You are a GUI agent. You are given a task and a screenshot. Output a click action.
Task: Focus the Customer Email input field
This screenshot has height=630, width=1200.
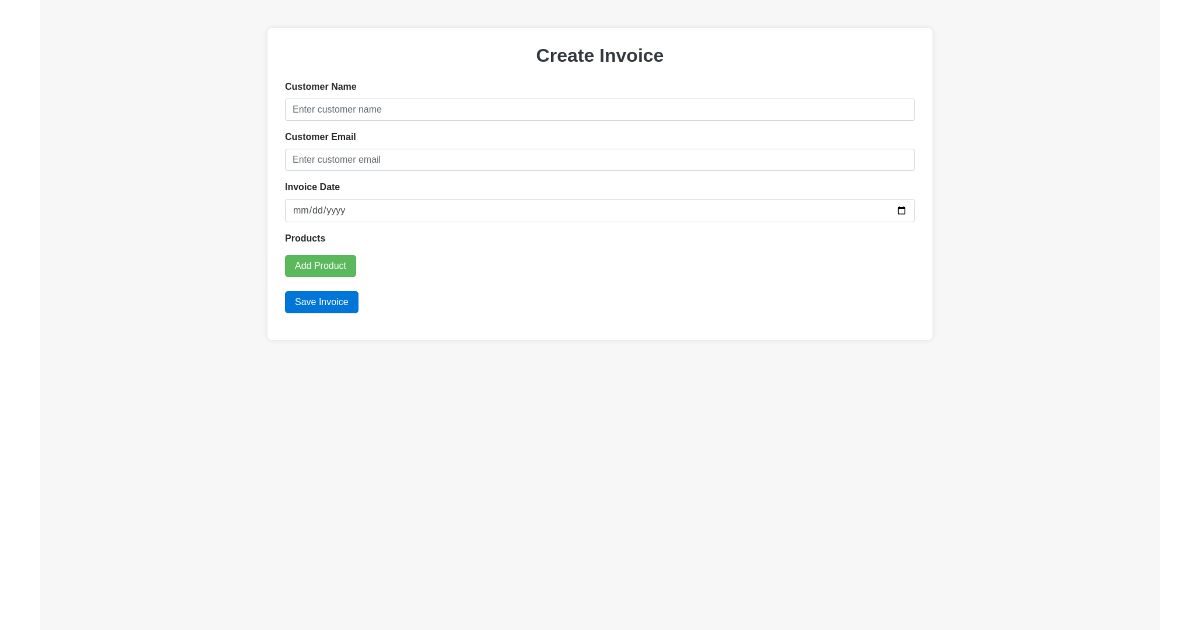point(600,160)
